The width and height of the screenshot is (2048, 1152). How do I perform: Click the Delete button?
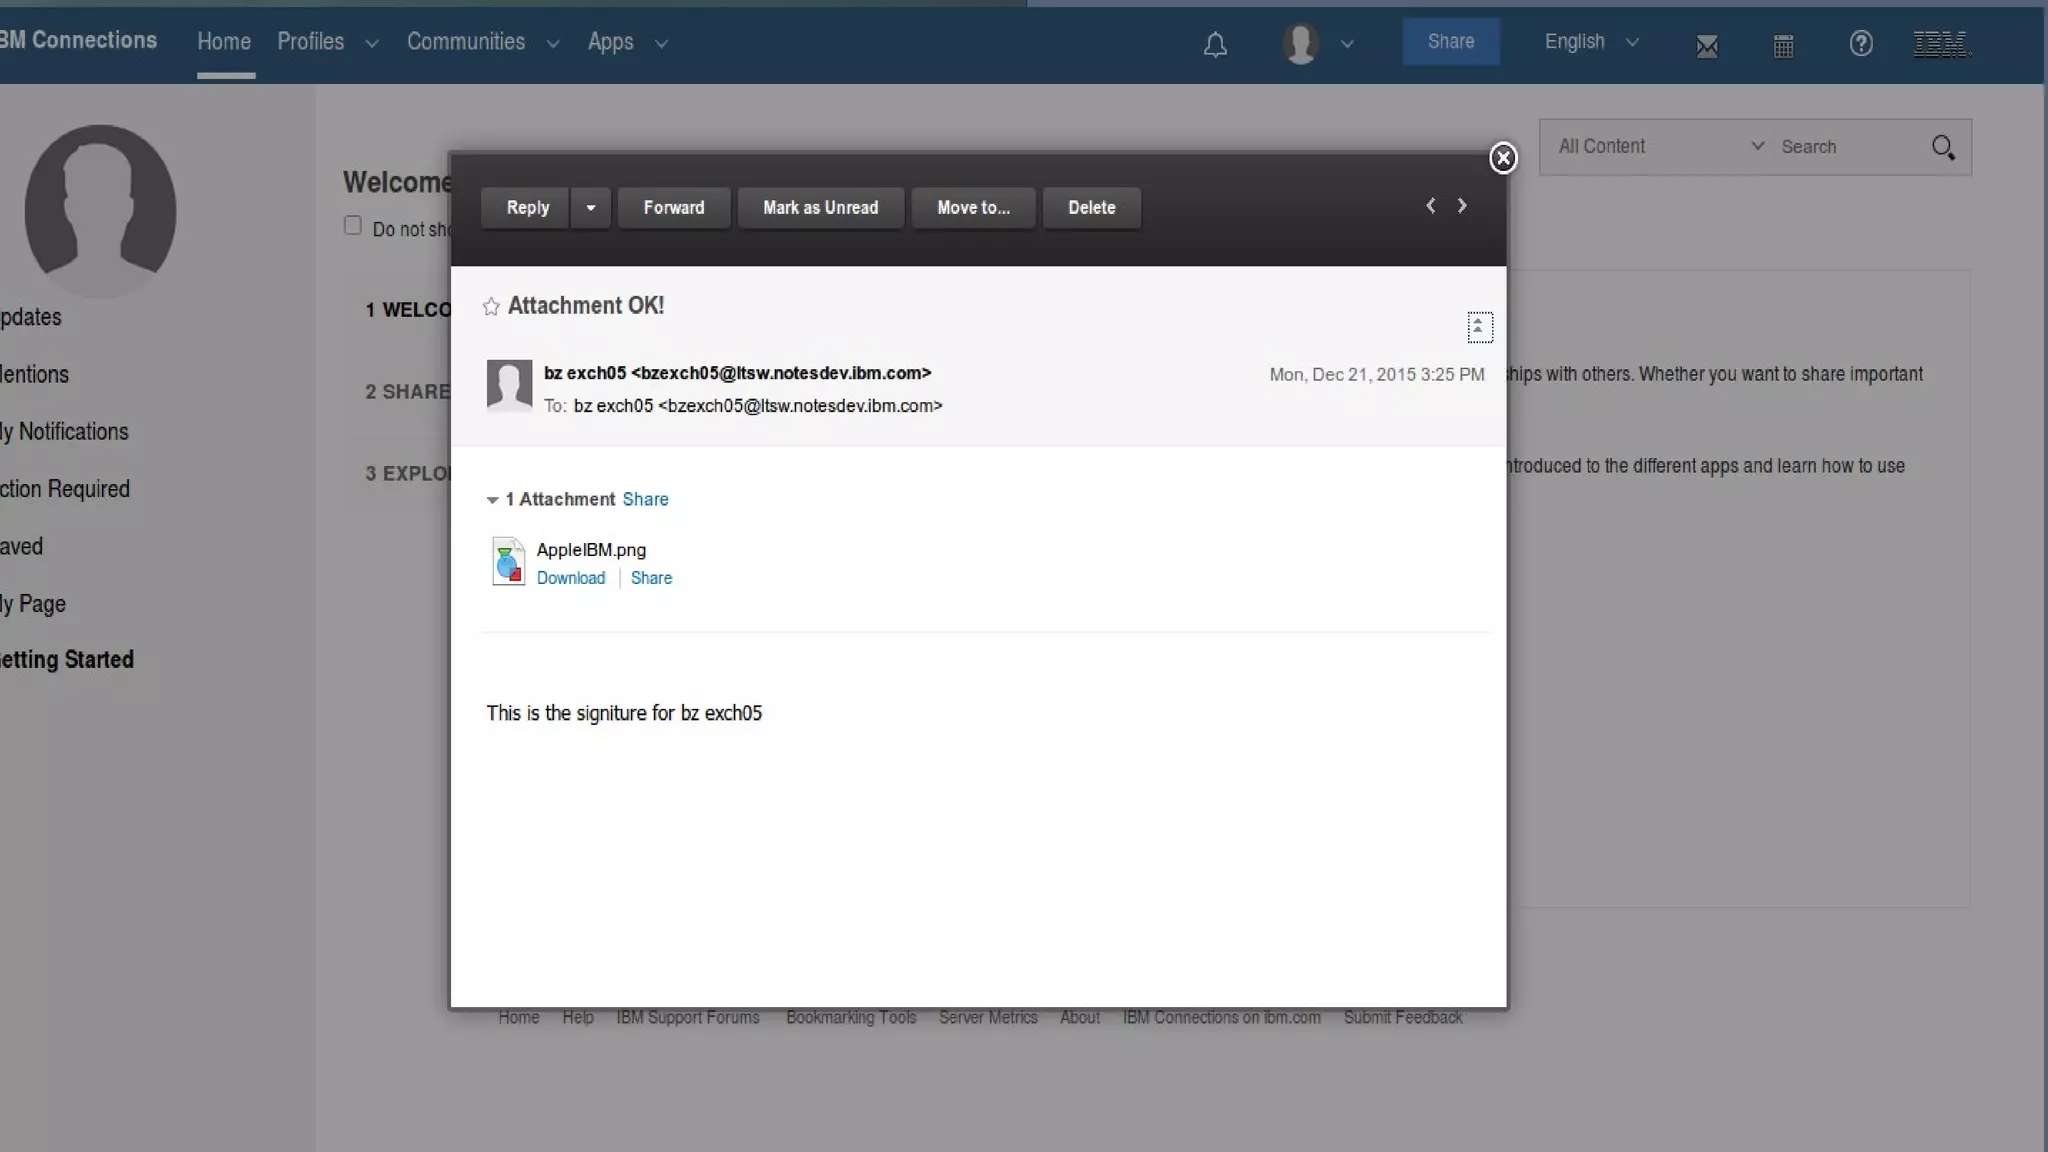(1092, 208)
